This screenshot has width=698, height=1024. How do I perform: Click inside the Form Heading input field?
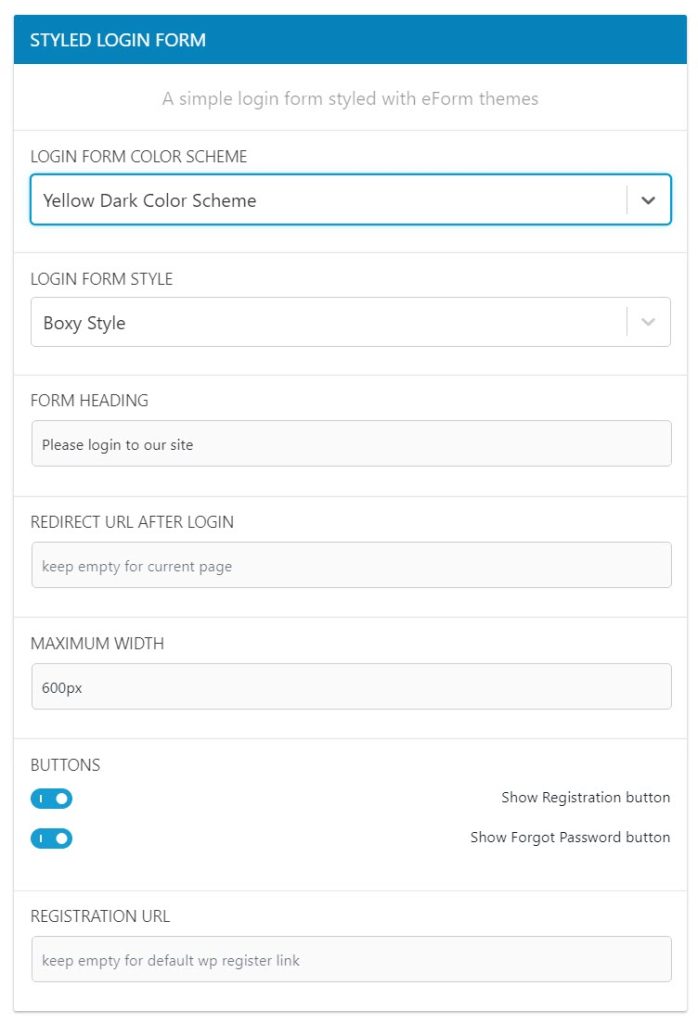pyautogui.click(x=350, y=443)
